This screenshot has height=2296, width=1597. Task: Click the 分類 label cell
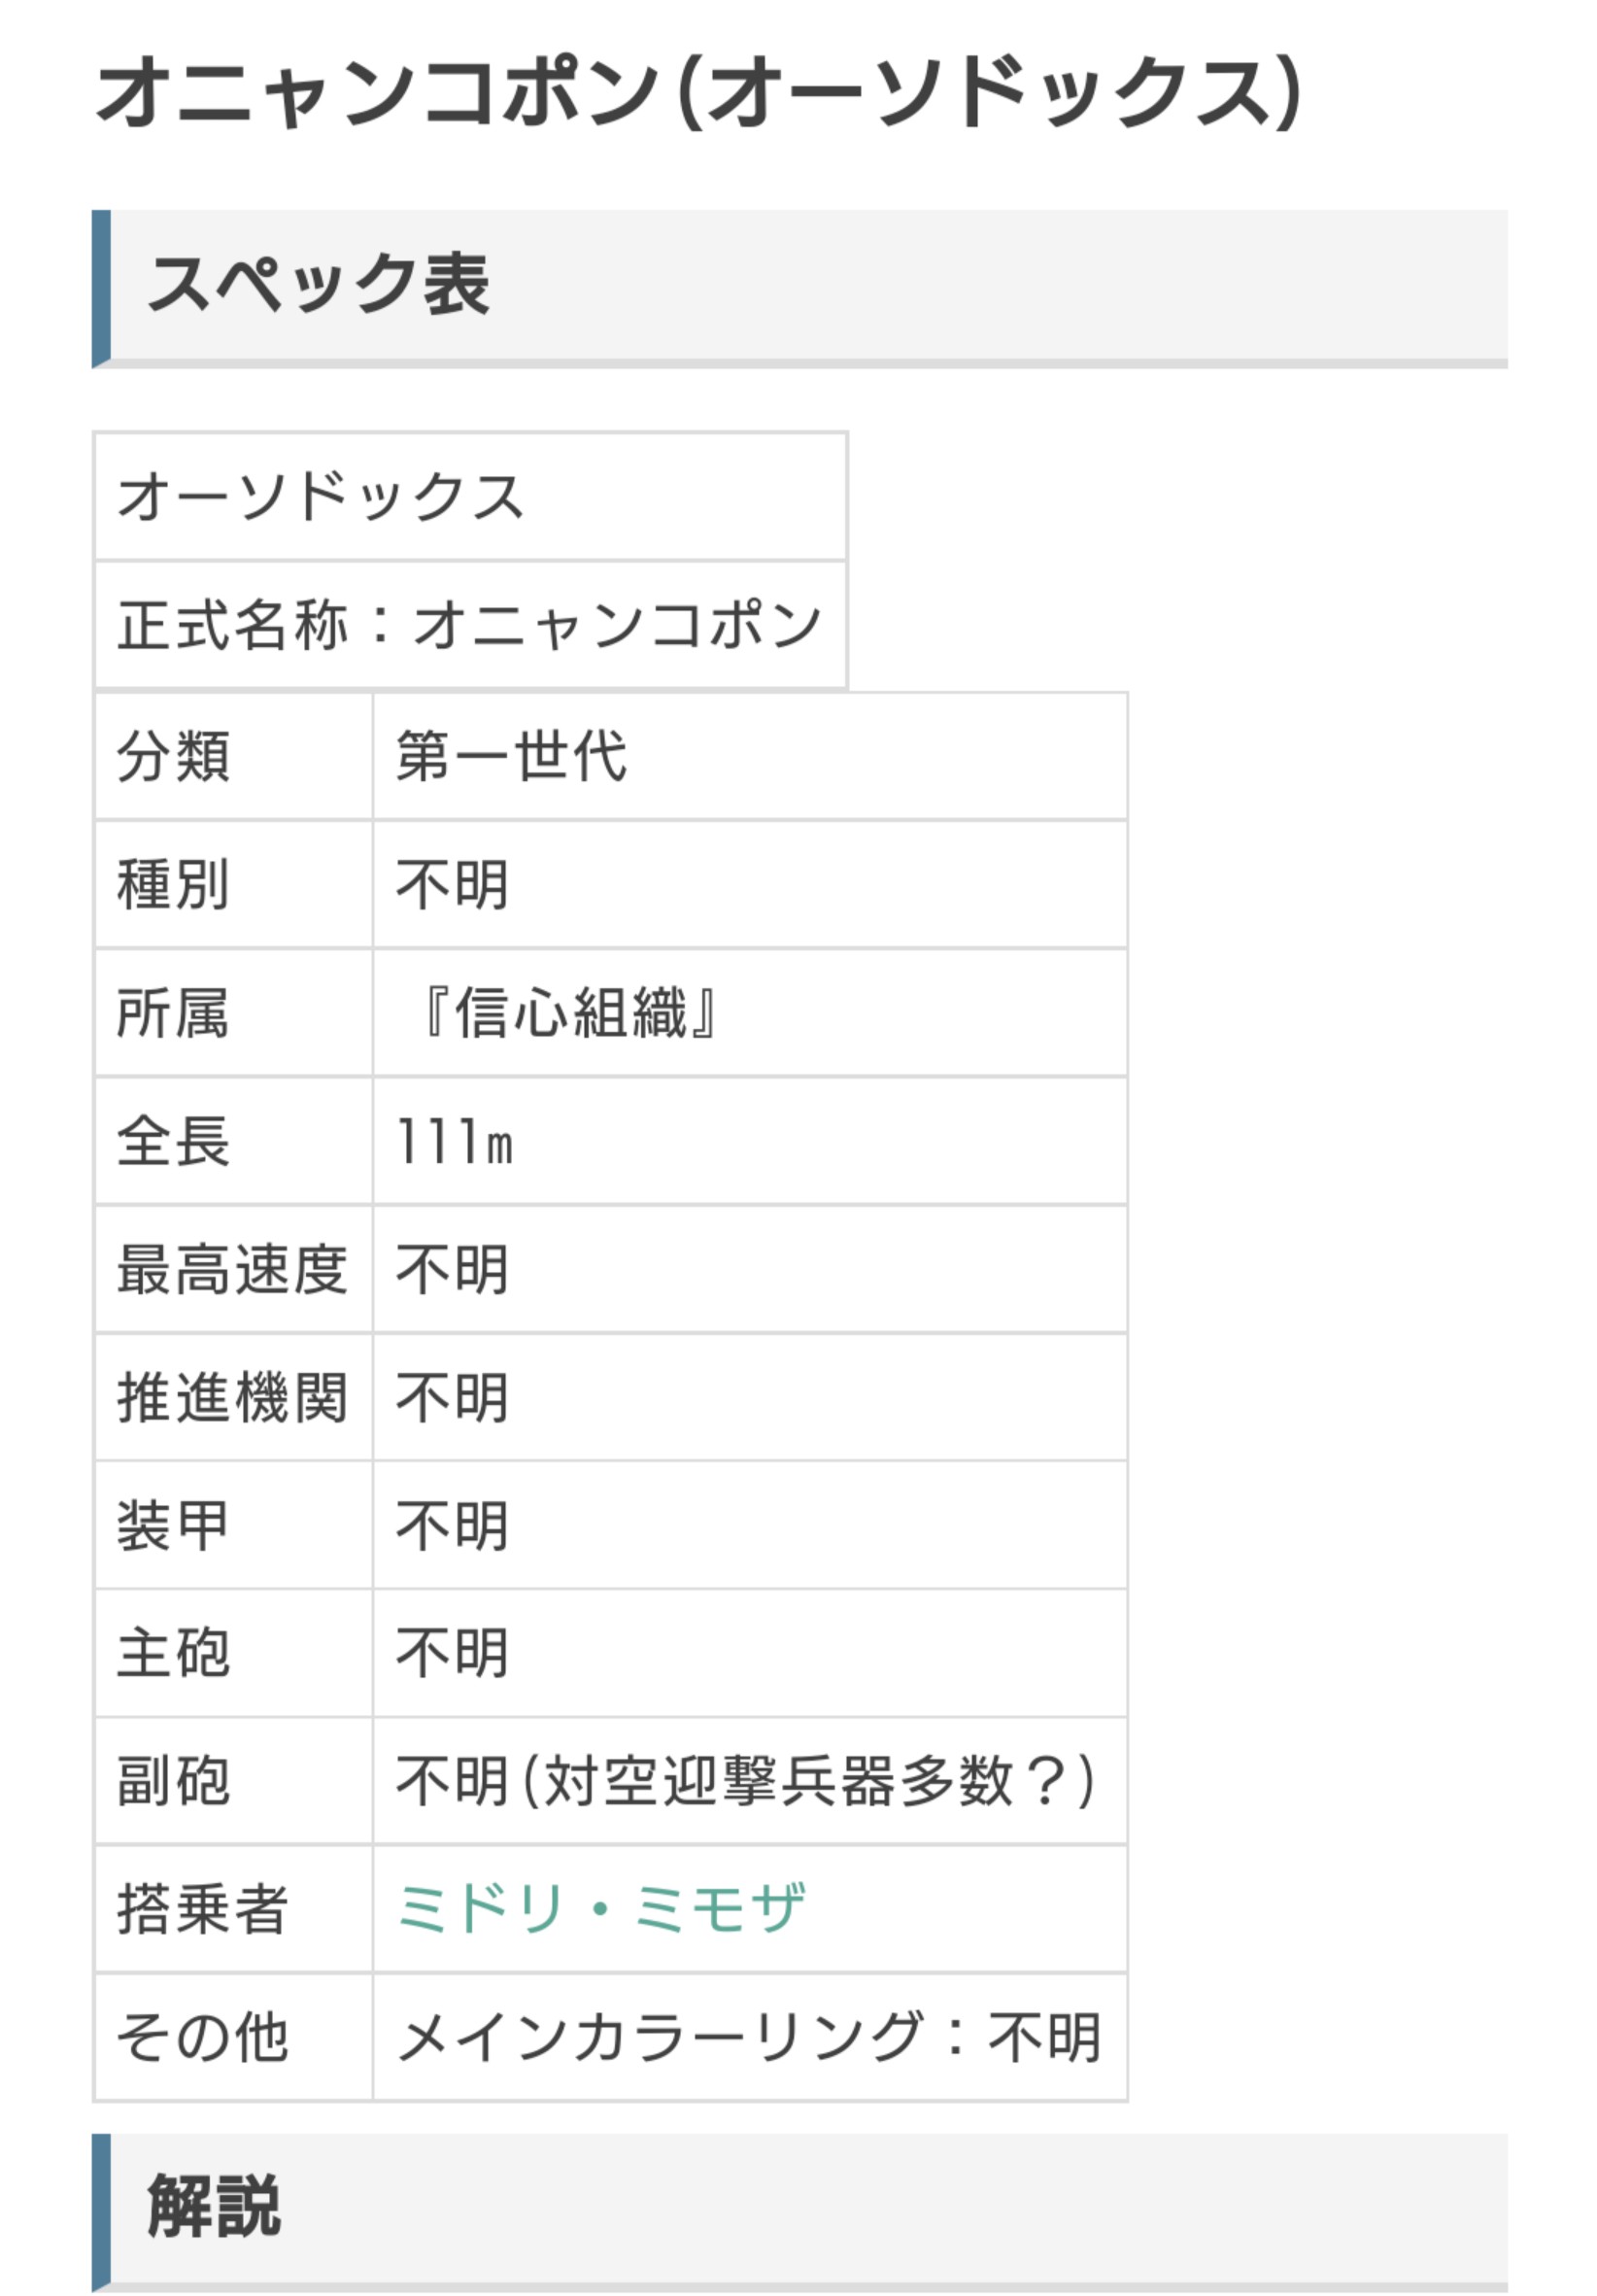coord(233,756)
